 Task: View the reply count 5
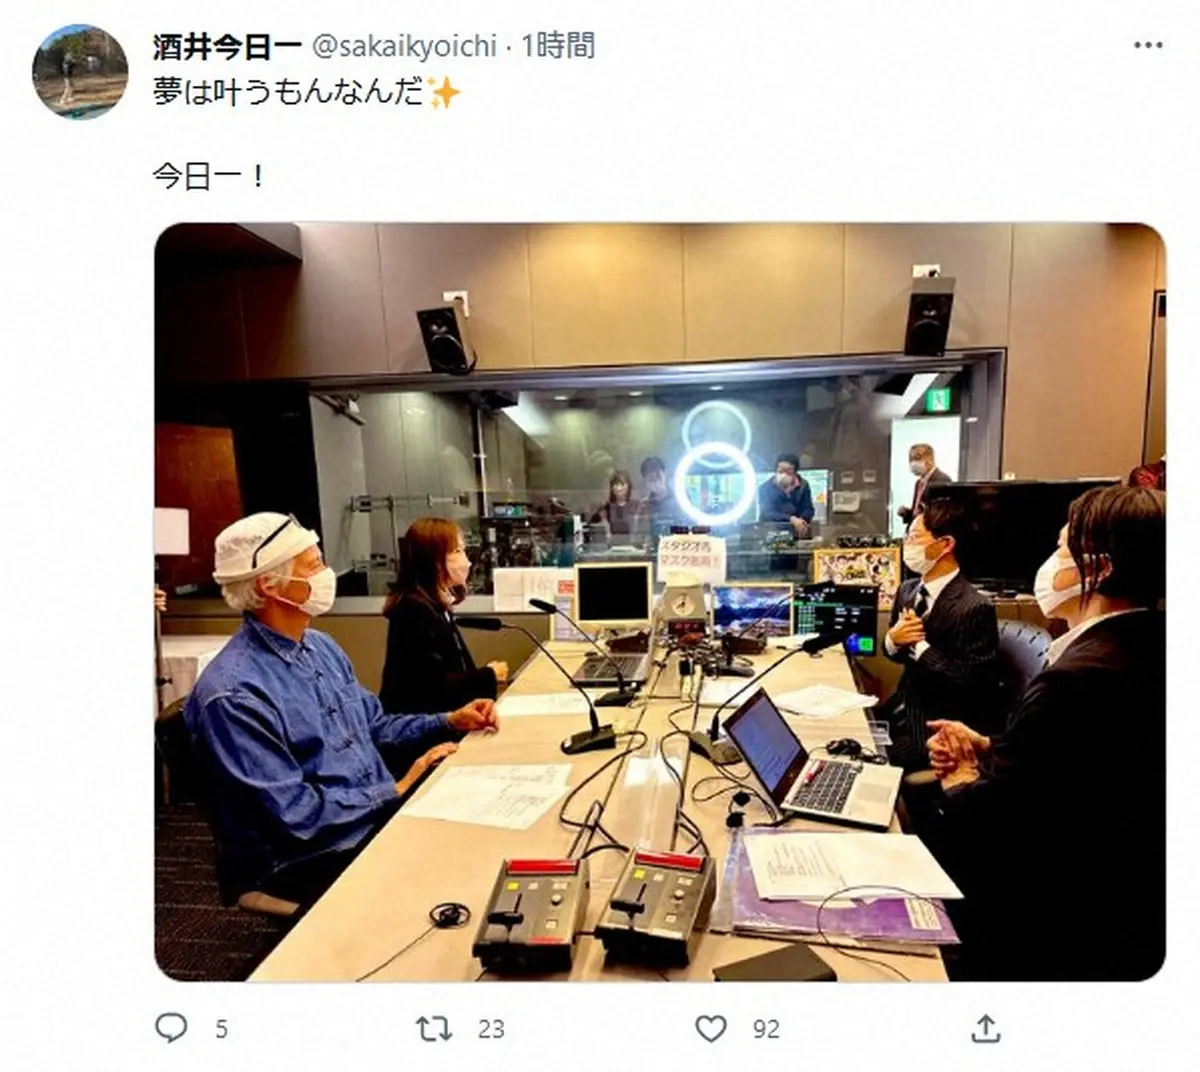click(221, 1029)
